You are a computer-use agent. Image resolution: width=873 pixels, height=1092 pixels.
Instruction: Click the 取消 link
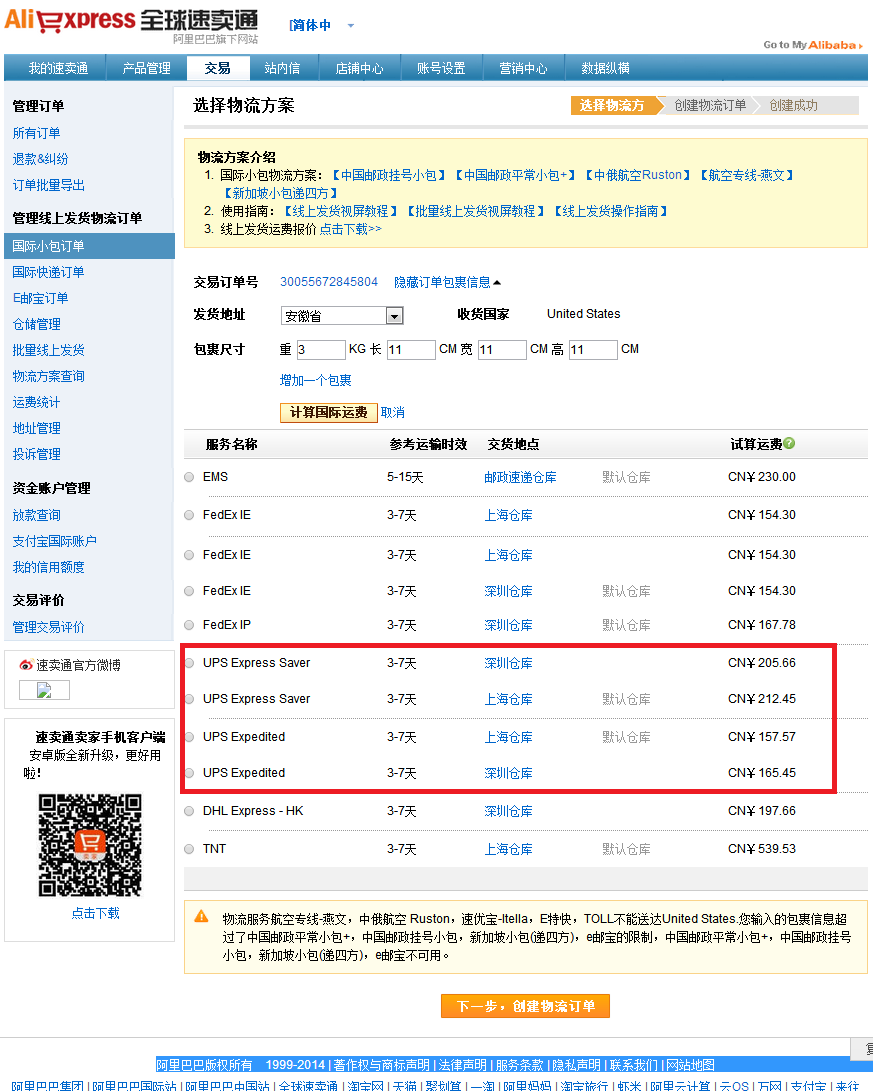coord(393,412)
